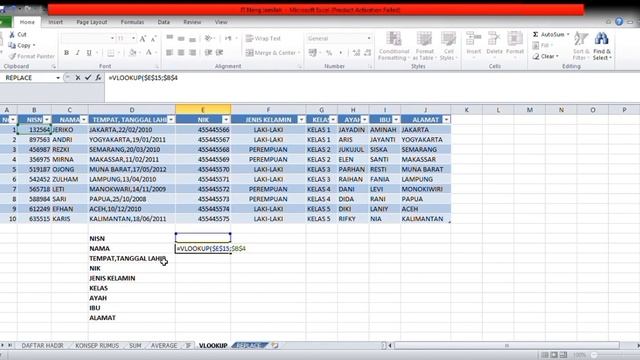Open the JENIS KELAMIN filter dropdown

(301, 120)
